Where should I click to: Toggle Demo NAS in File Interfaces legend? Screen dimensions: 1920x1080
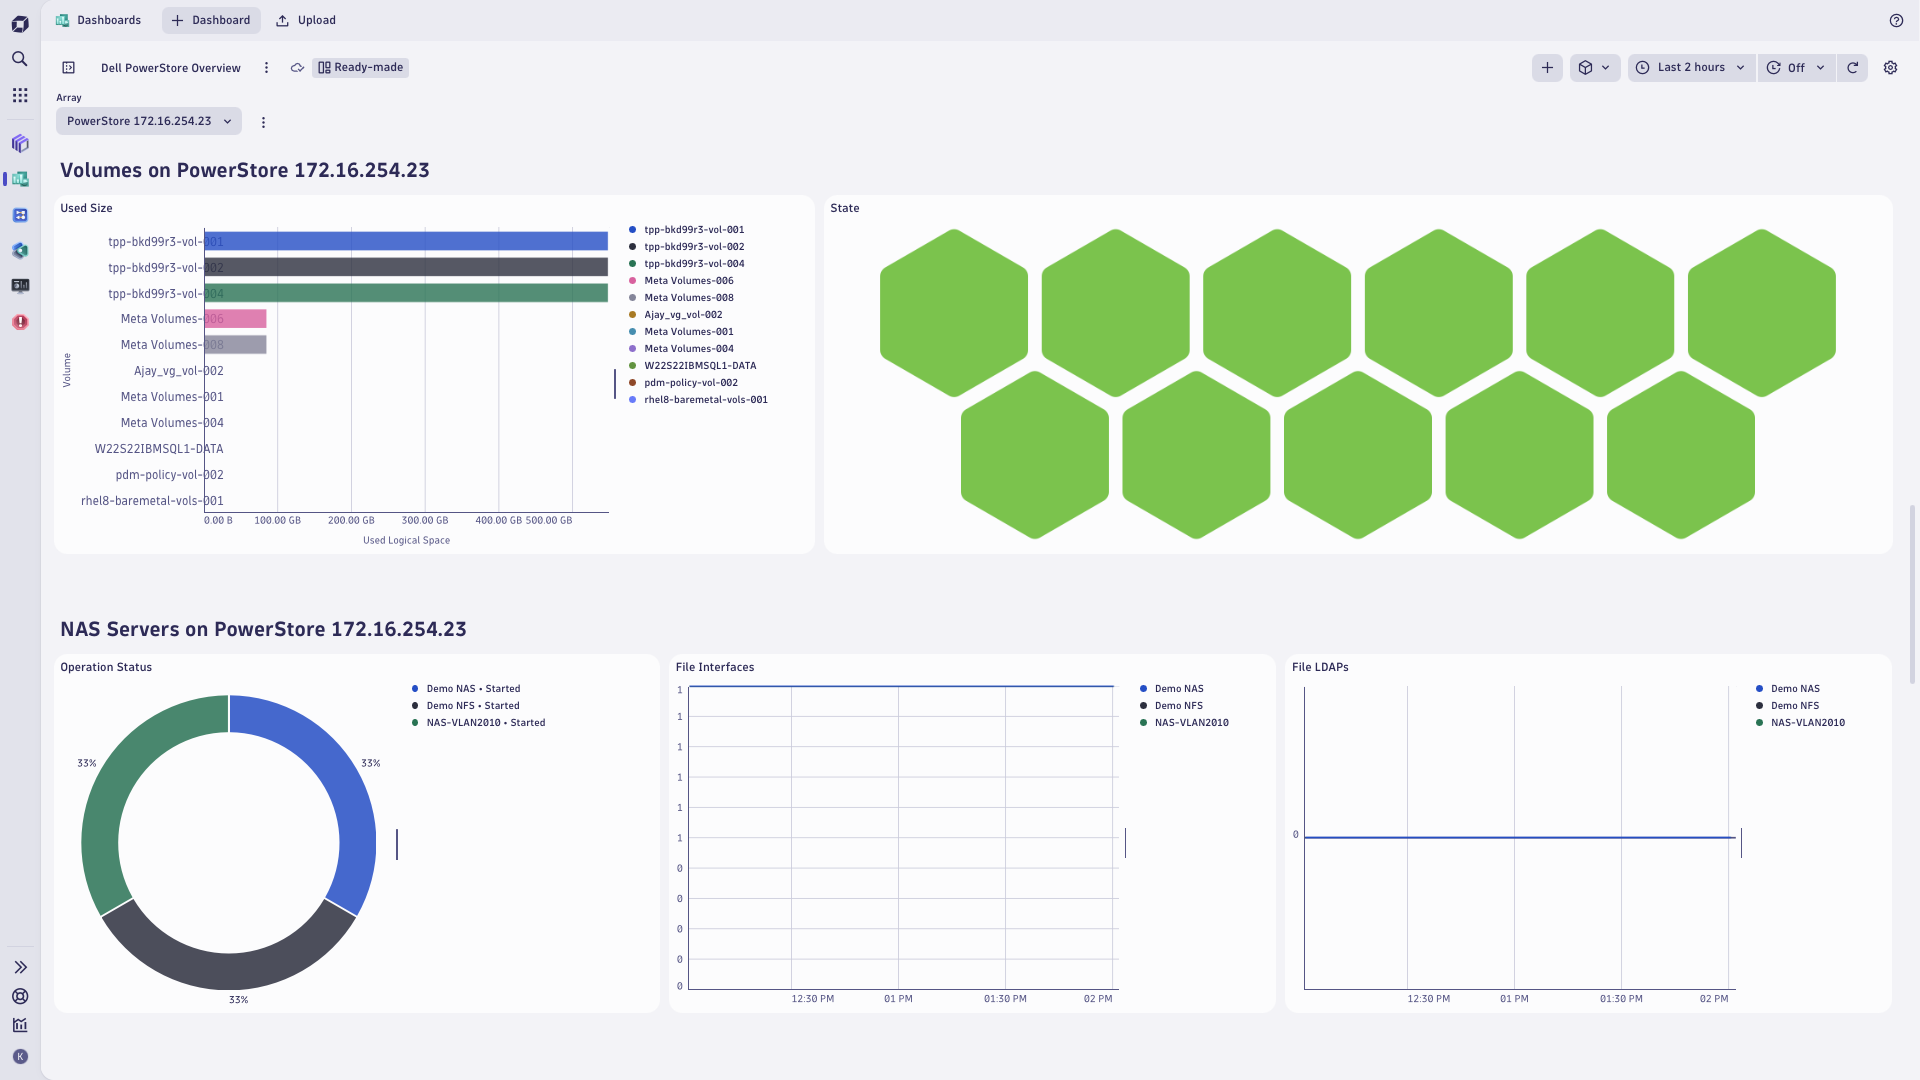pos(1172,689)
